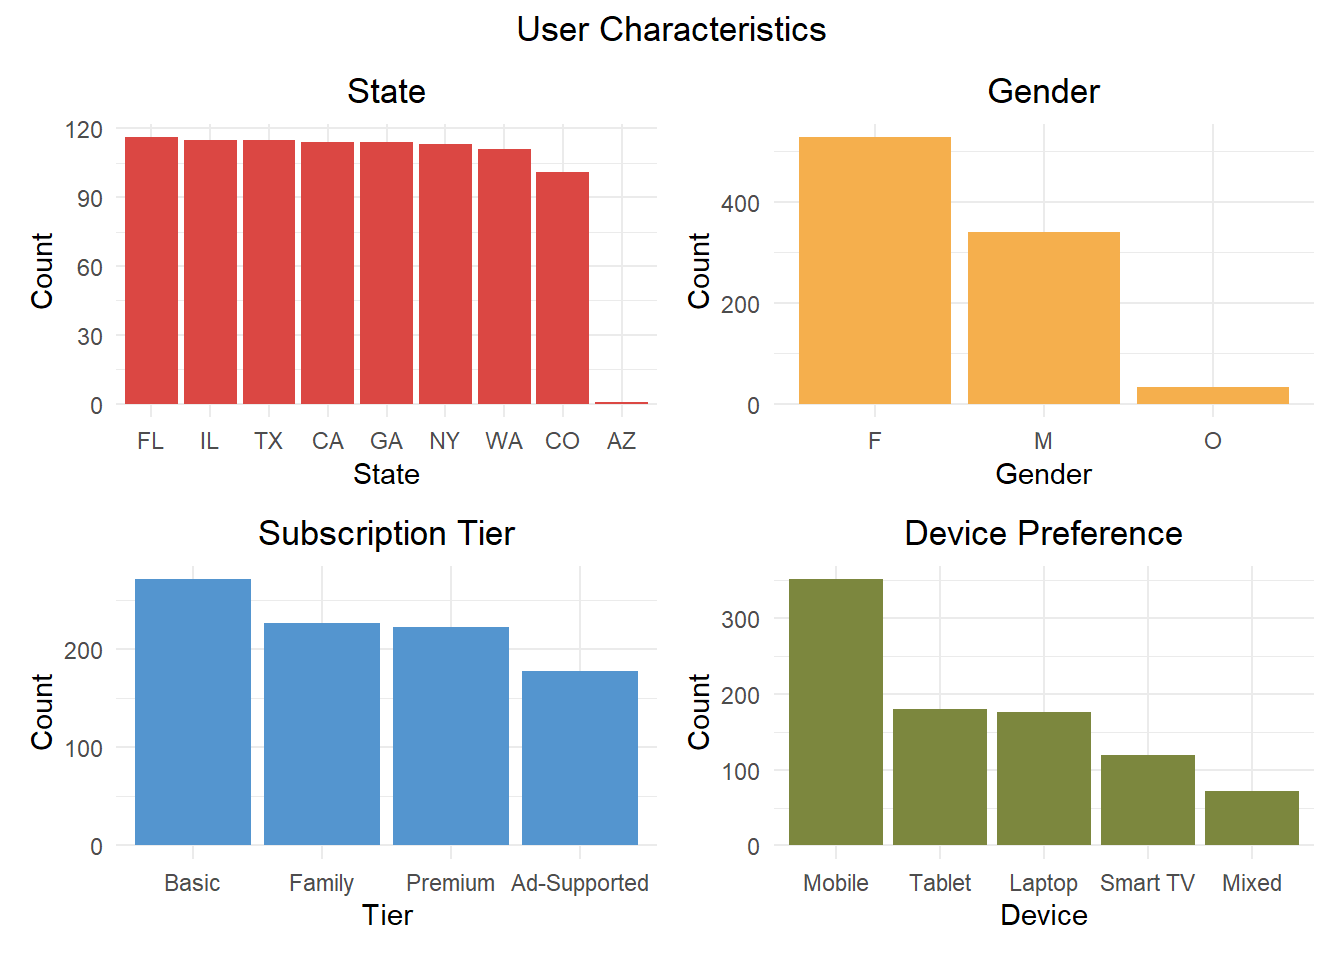Click the TX label on State axis
The image size is (1344, 960).
(268, 441)
